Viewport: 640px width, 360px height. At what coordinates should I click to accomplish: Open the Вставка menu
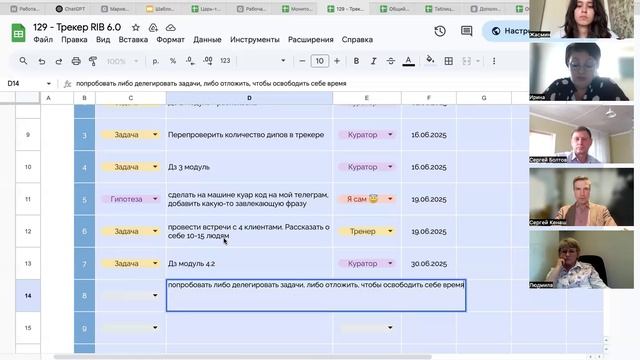click(133, 40)
